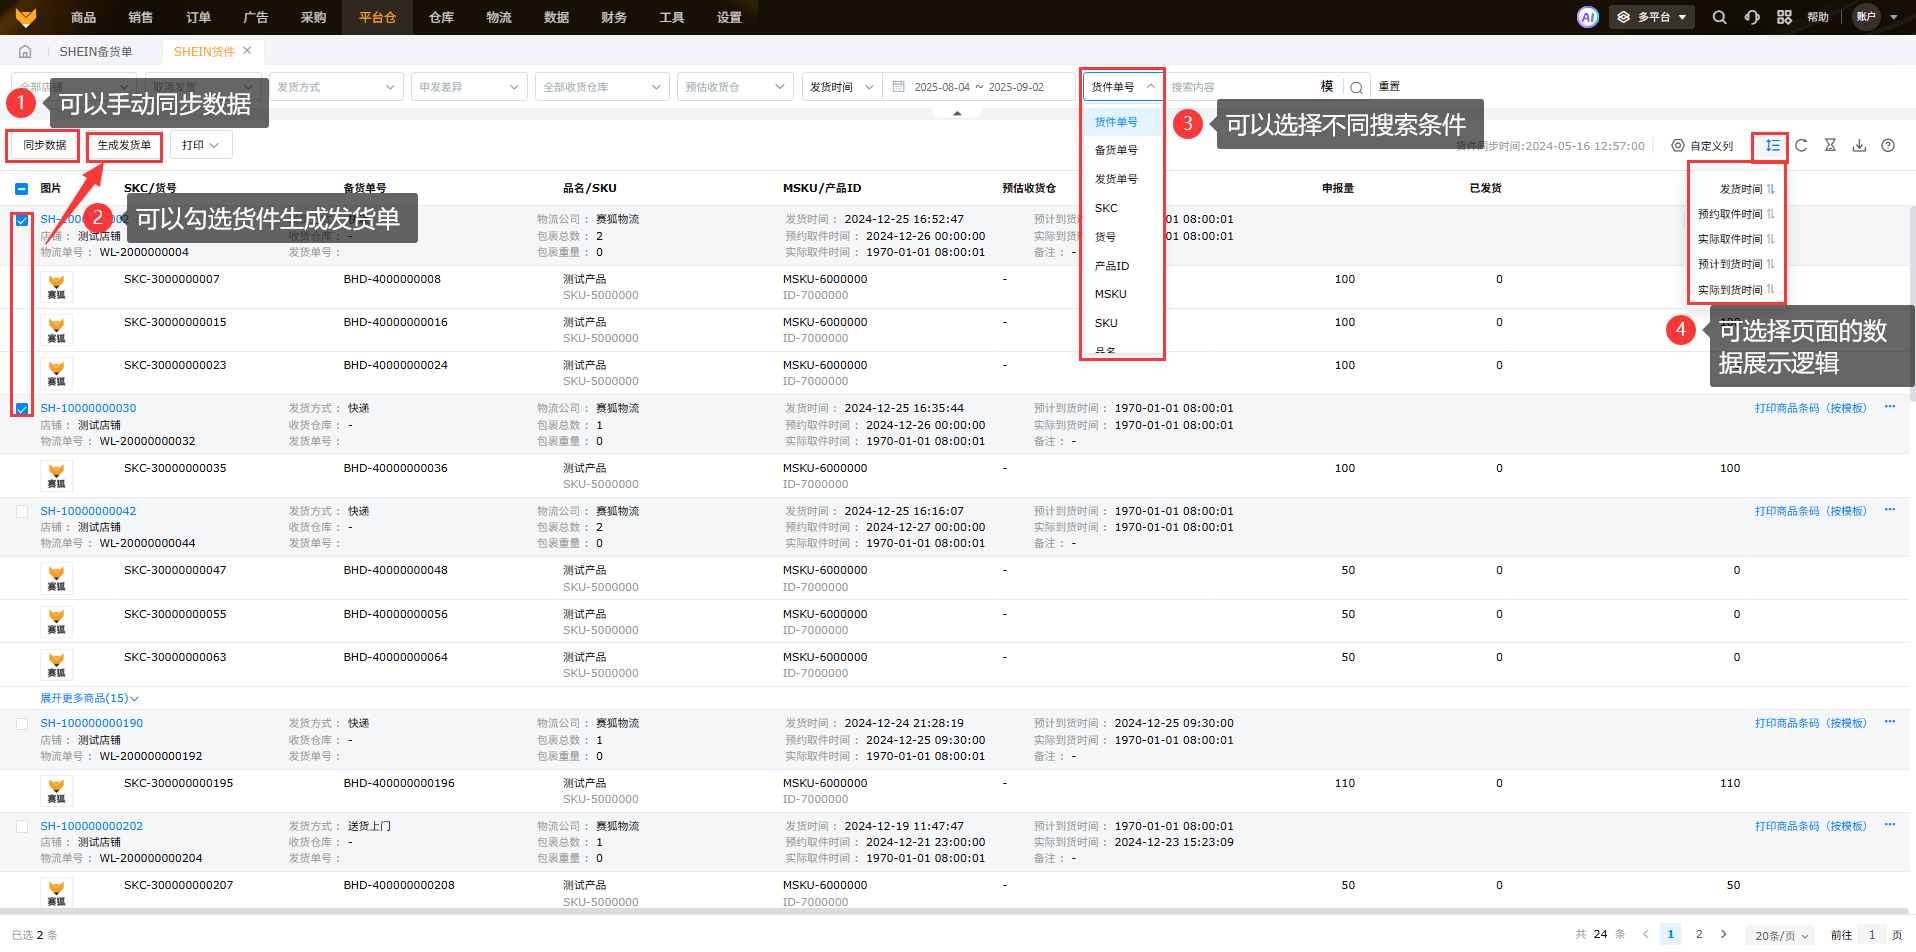Close the SHEIN货件 tab
This screenshot has width=1916, height=952.
(247, 50)
